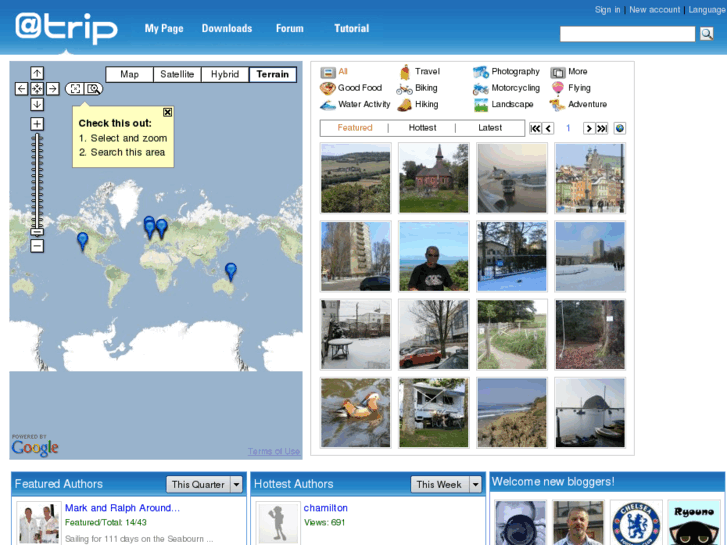
Task: Activate the select and zoom tool
Action: pos(76,89)
